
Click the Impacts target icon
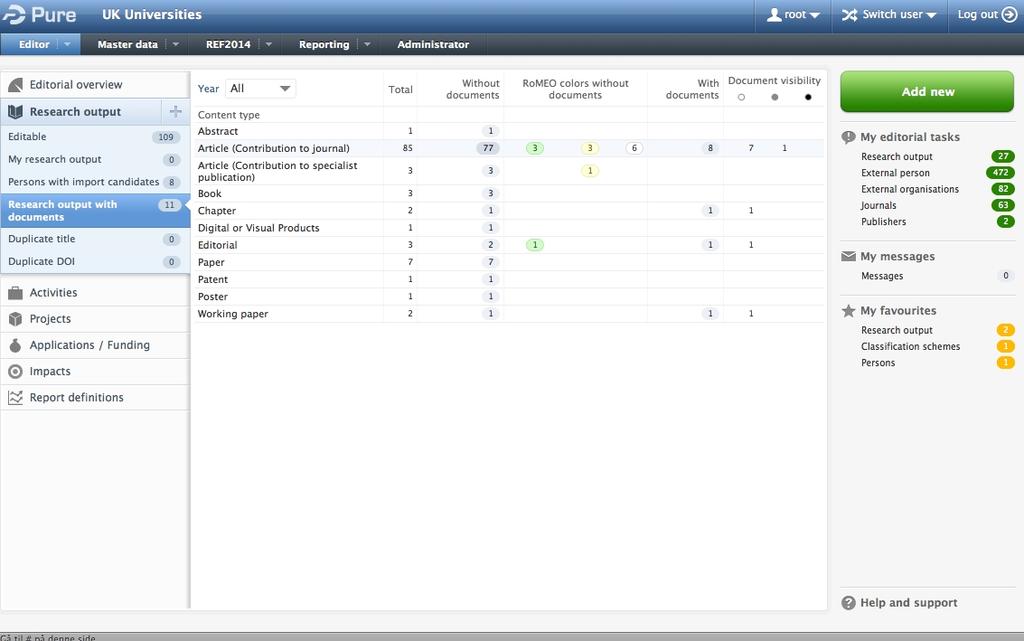coord(15,371)
